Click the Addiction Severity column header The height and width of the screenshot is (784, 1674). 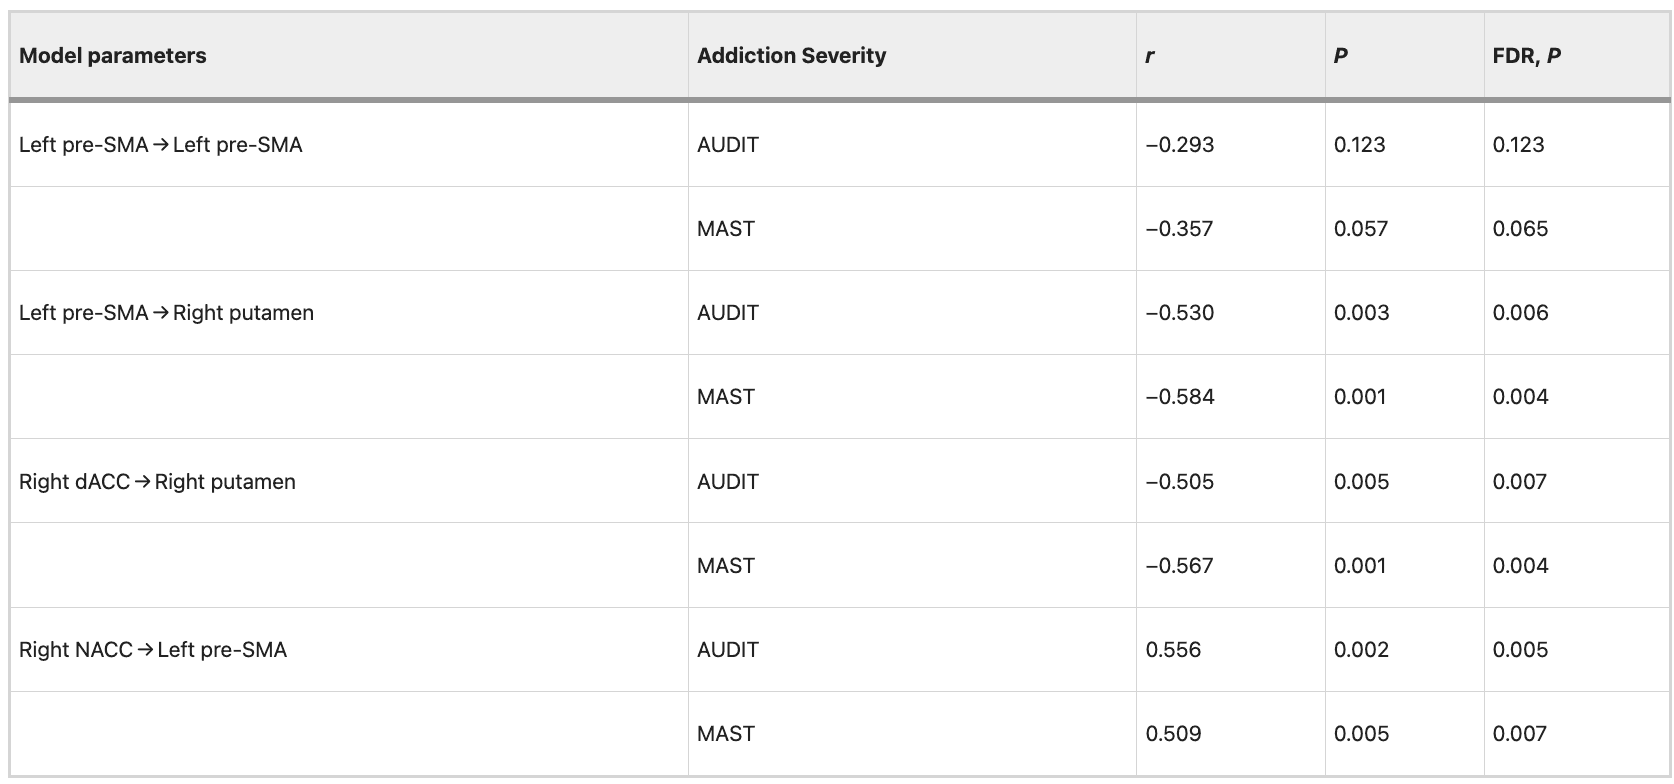click(x=791, y=56)
